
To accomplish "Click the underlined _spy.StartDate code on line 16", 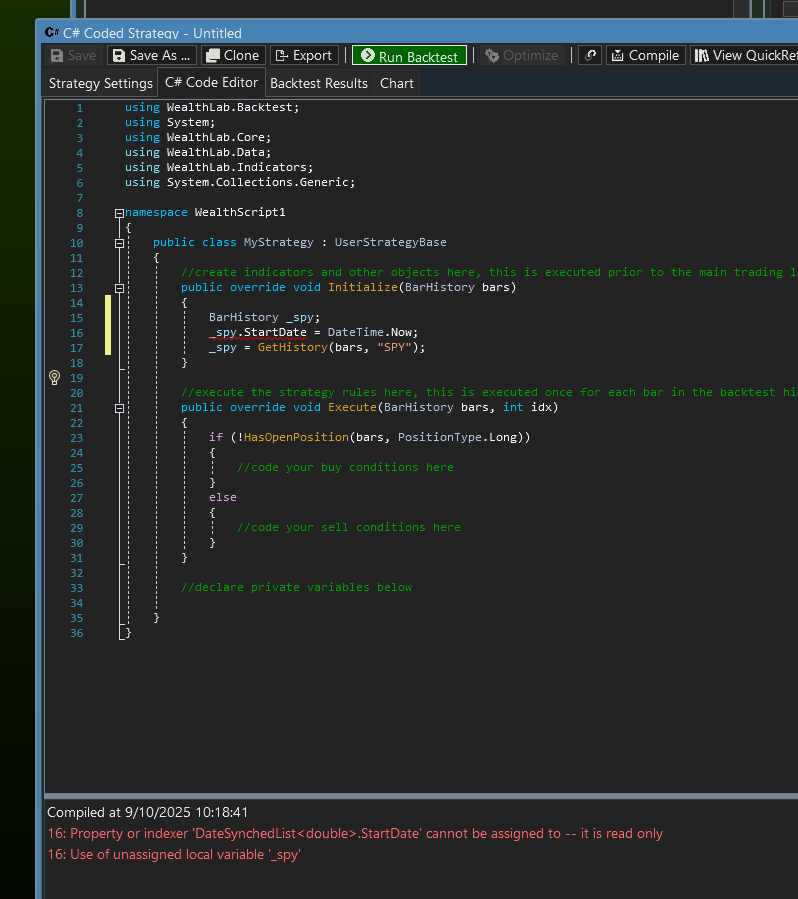I will 257,333.
